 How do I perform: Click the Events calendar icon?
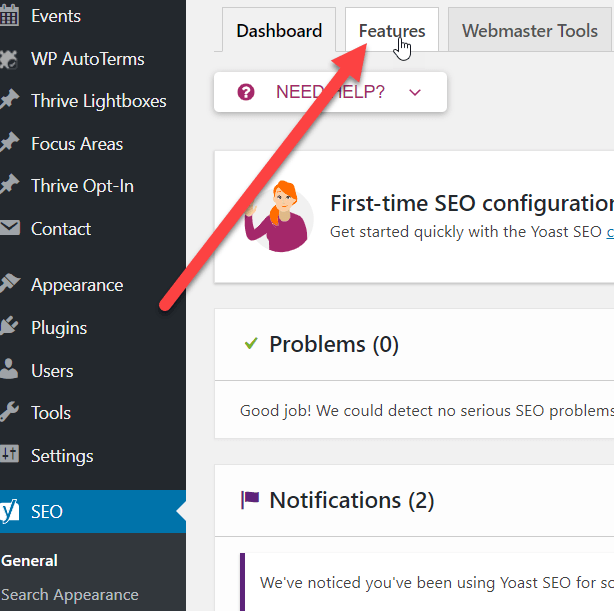coord(9,17)
